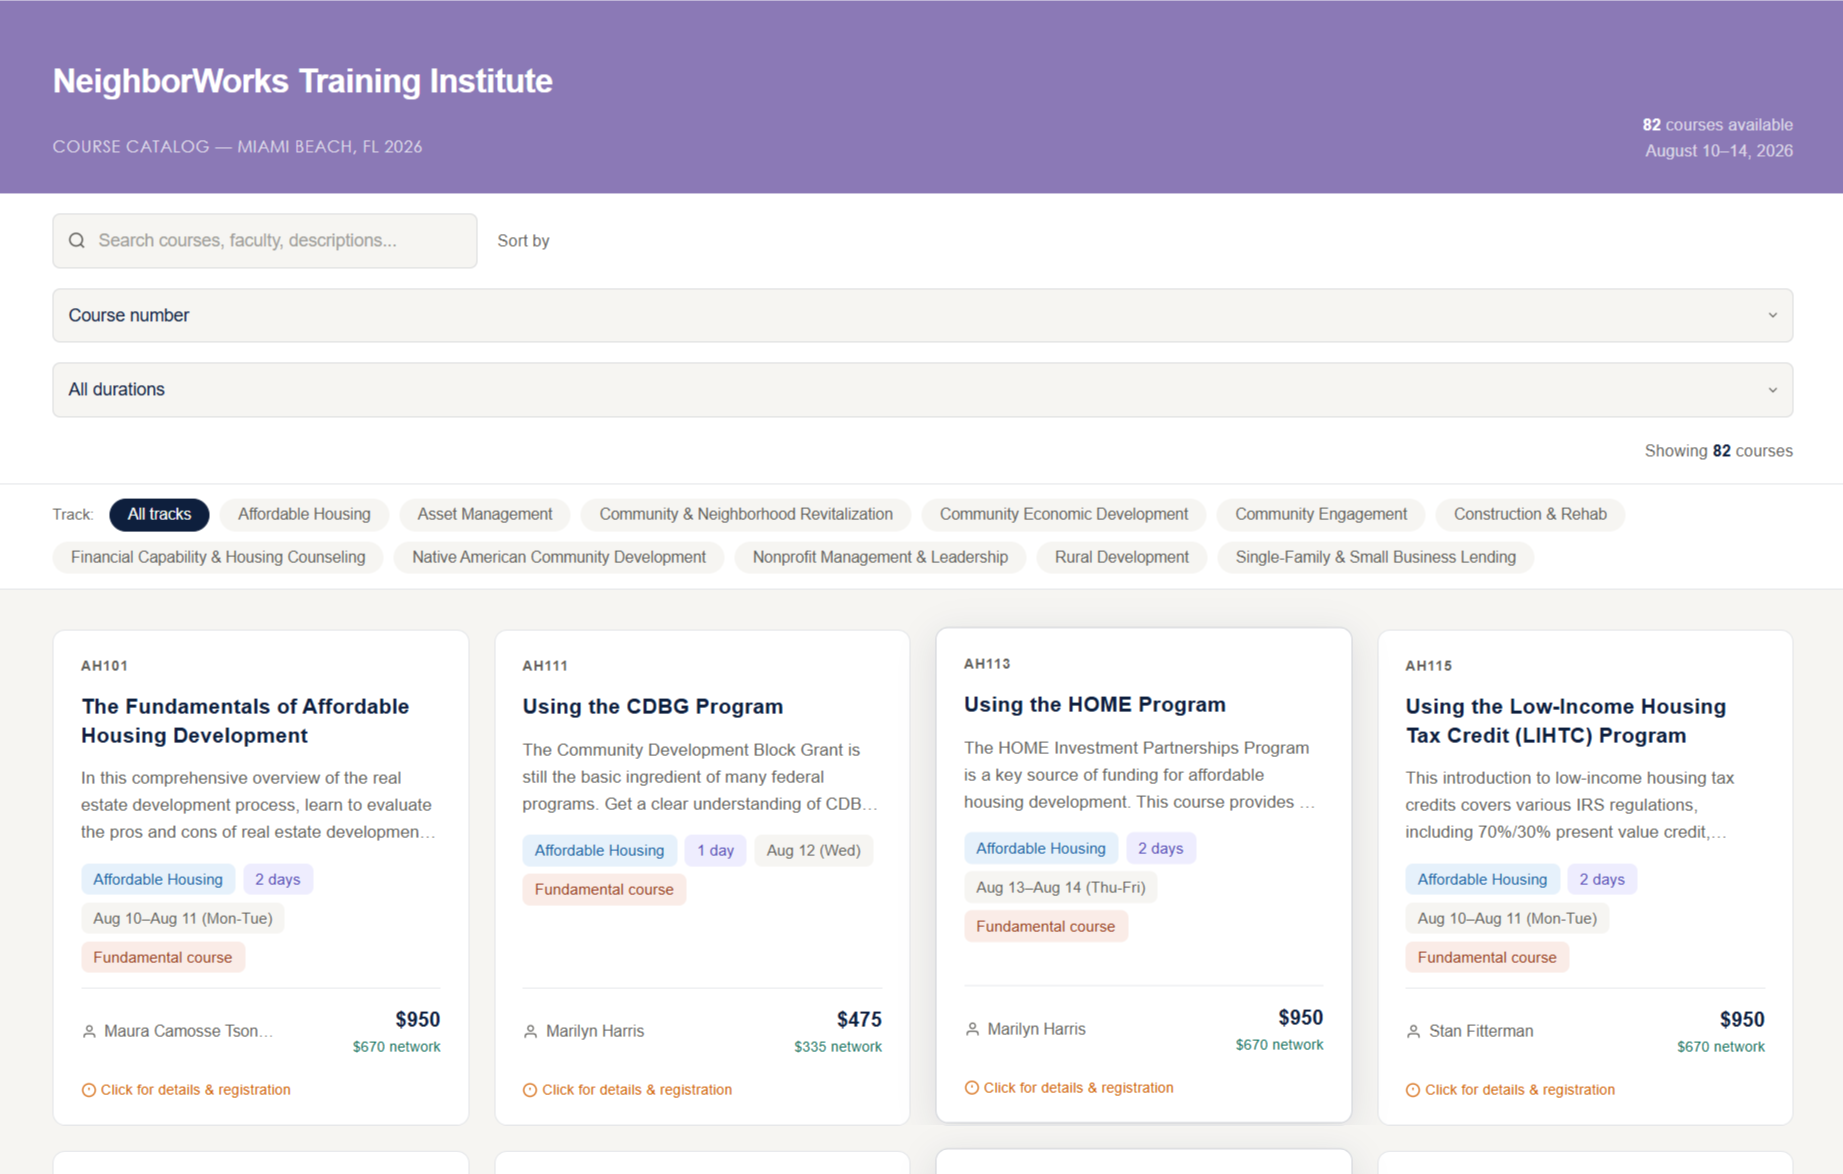The image size is (1843, 1174).
Task: Select the All tracks filter
Action: coord(159,514)
